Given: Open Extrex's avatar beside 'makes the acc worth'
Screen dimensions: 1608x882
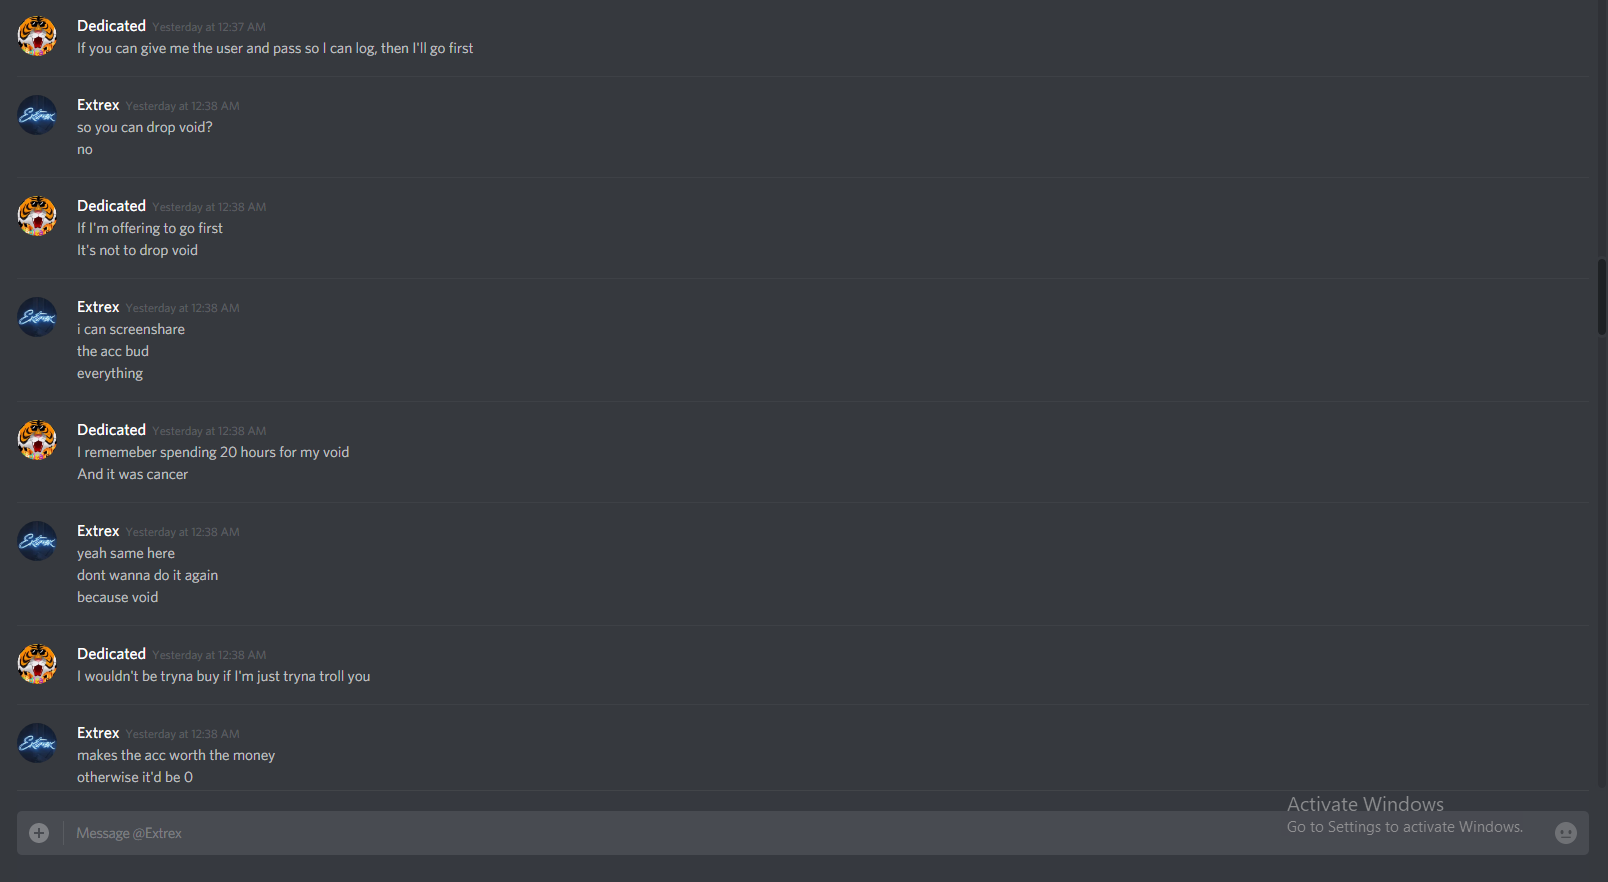Looking at the screenshot, I should tap(37, 743).
